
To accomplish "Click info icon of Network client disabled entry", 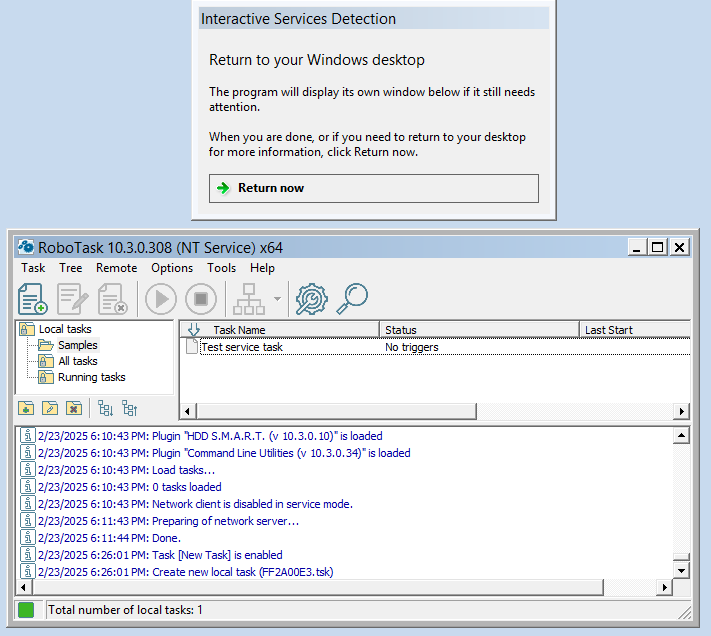I will (x=28, y=504).
